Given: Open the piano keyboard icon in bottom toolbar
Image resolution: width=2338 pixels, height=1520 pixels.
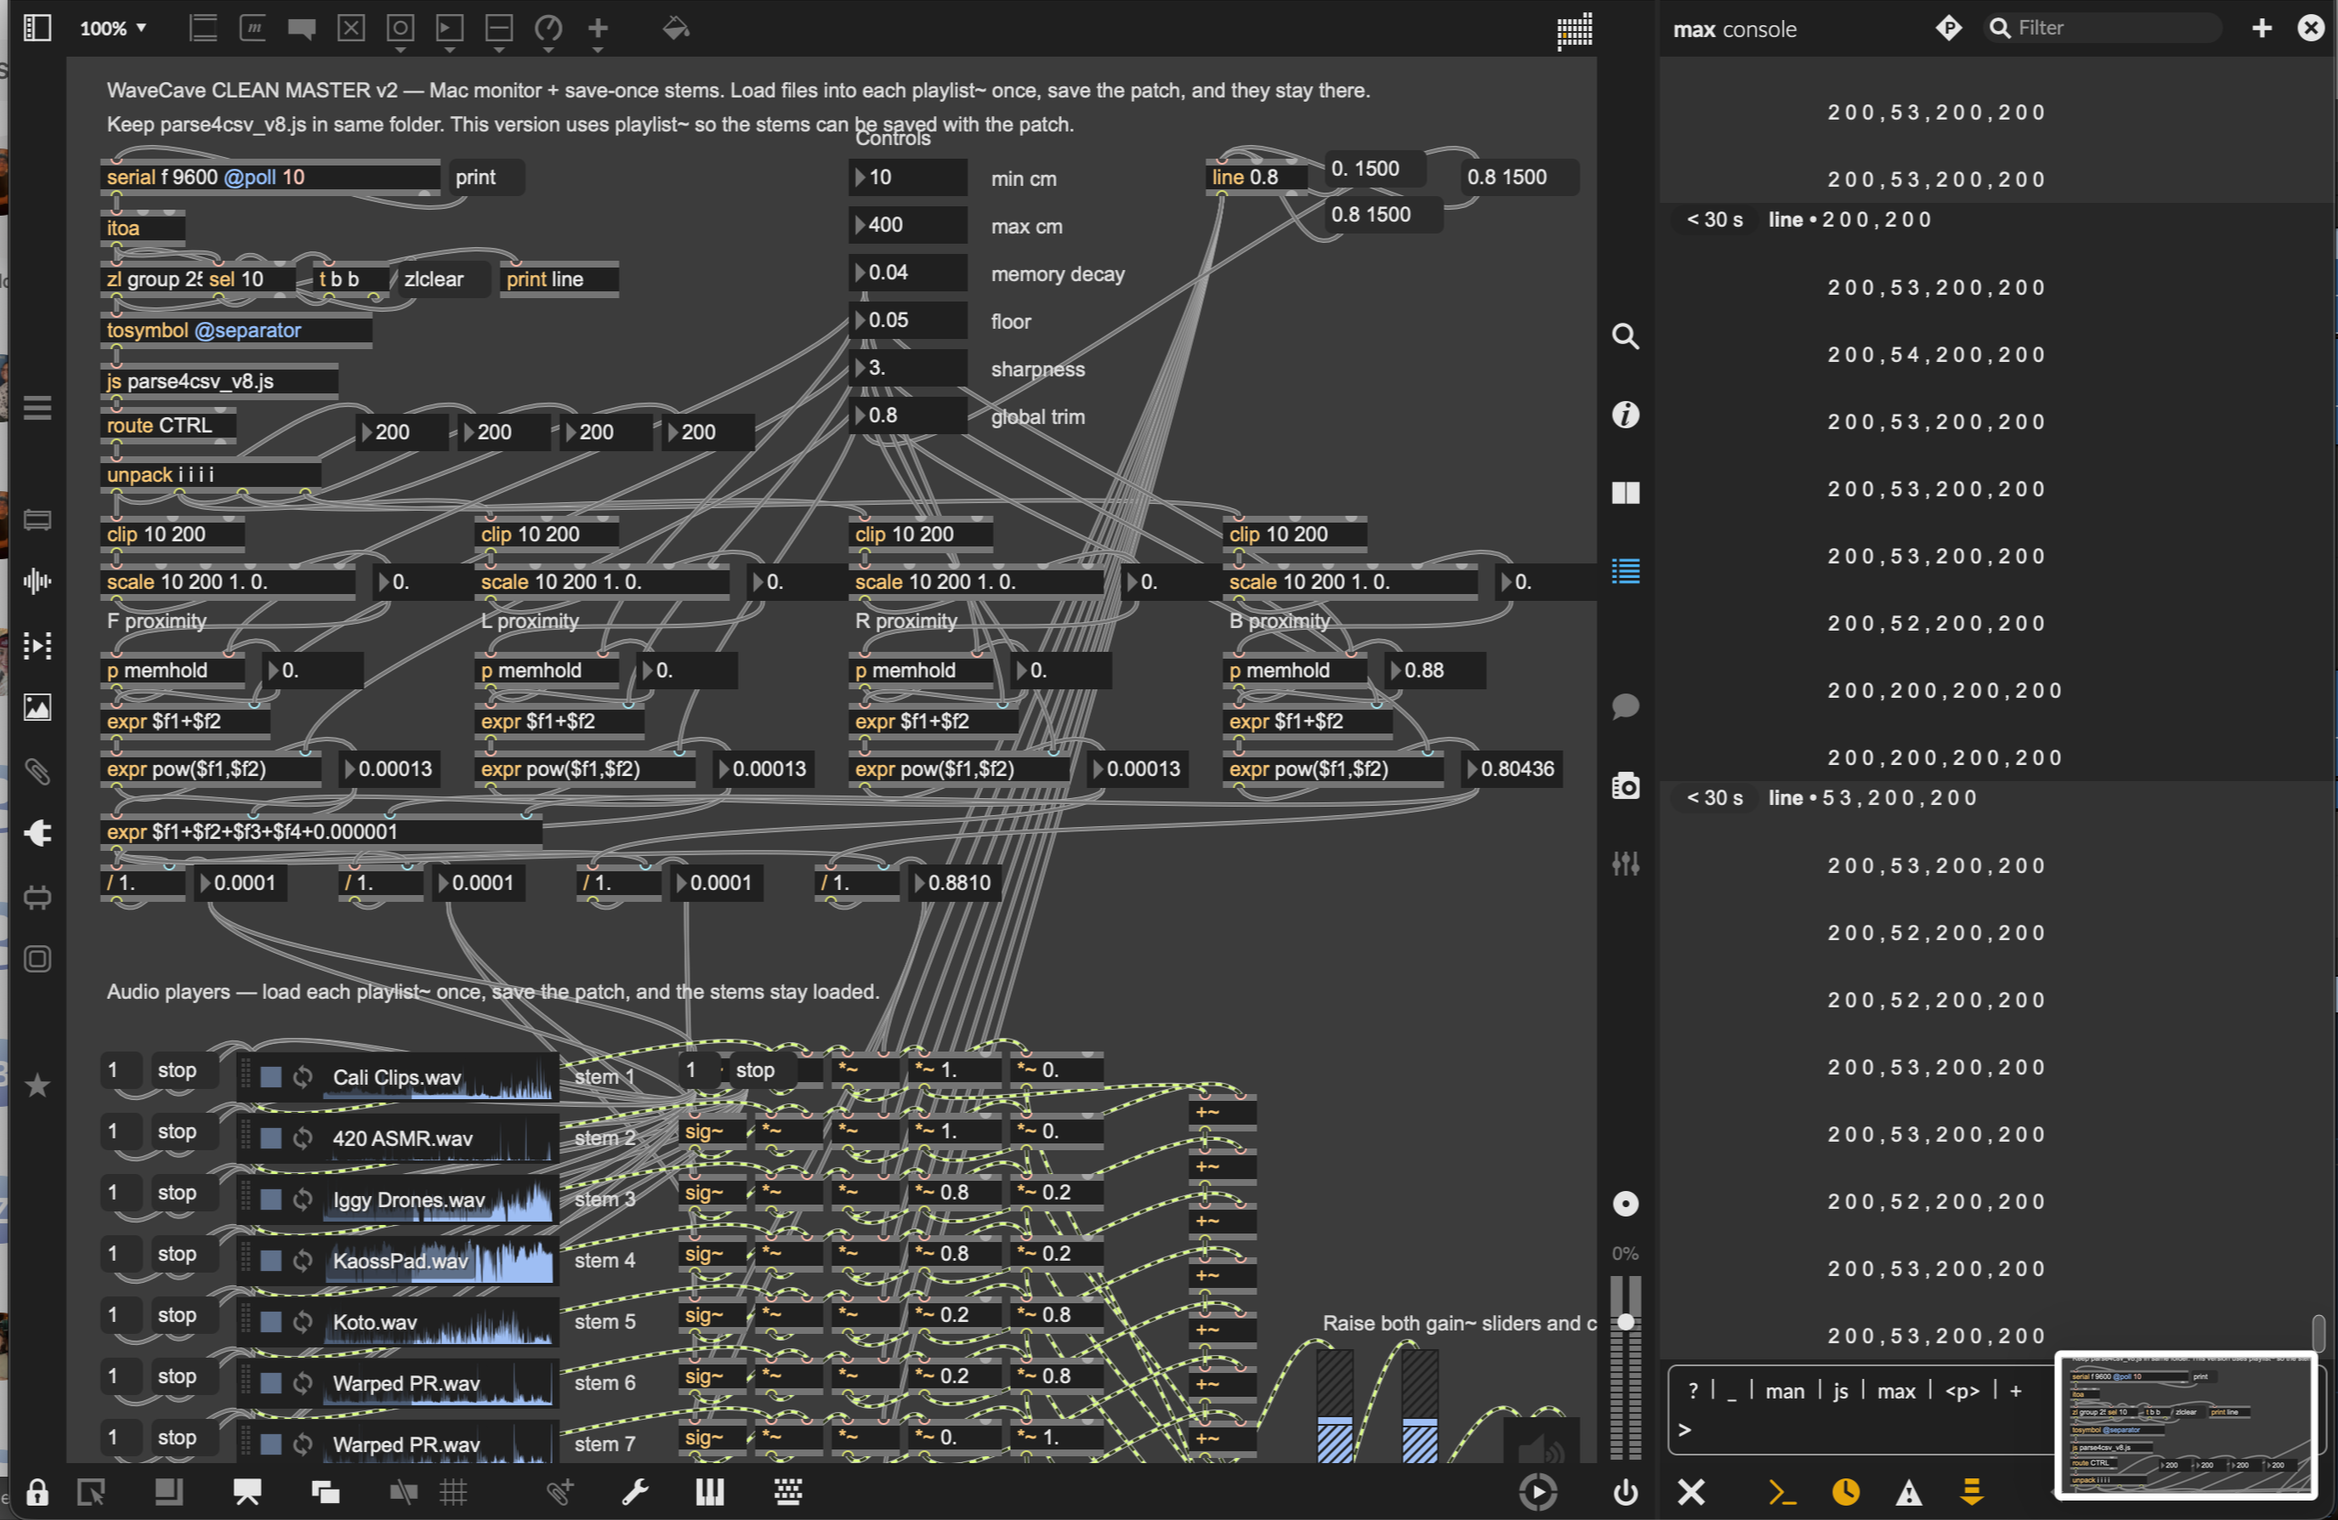Looking at the screenshot, I should 710,1492.
